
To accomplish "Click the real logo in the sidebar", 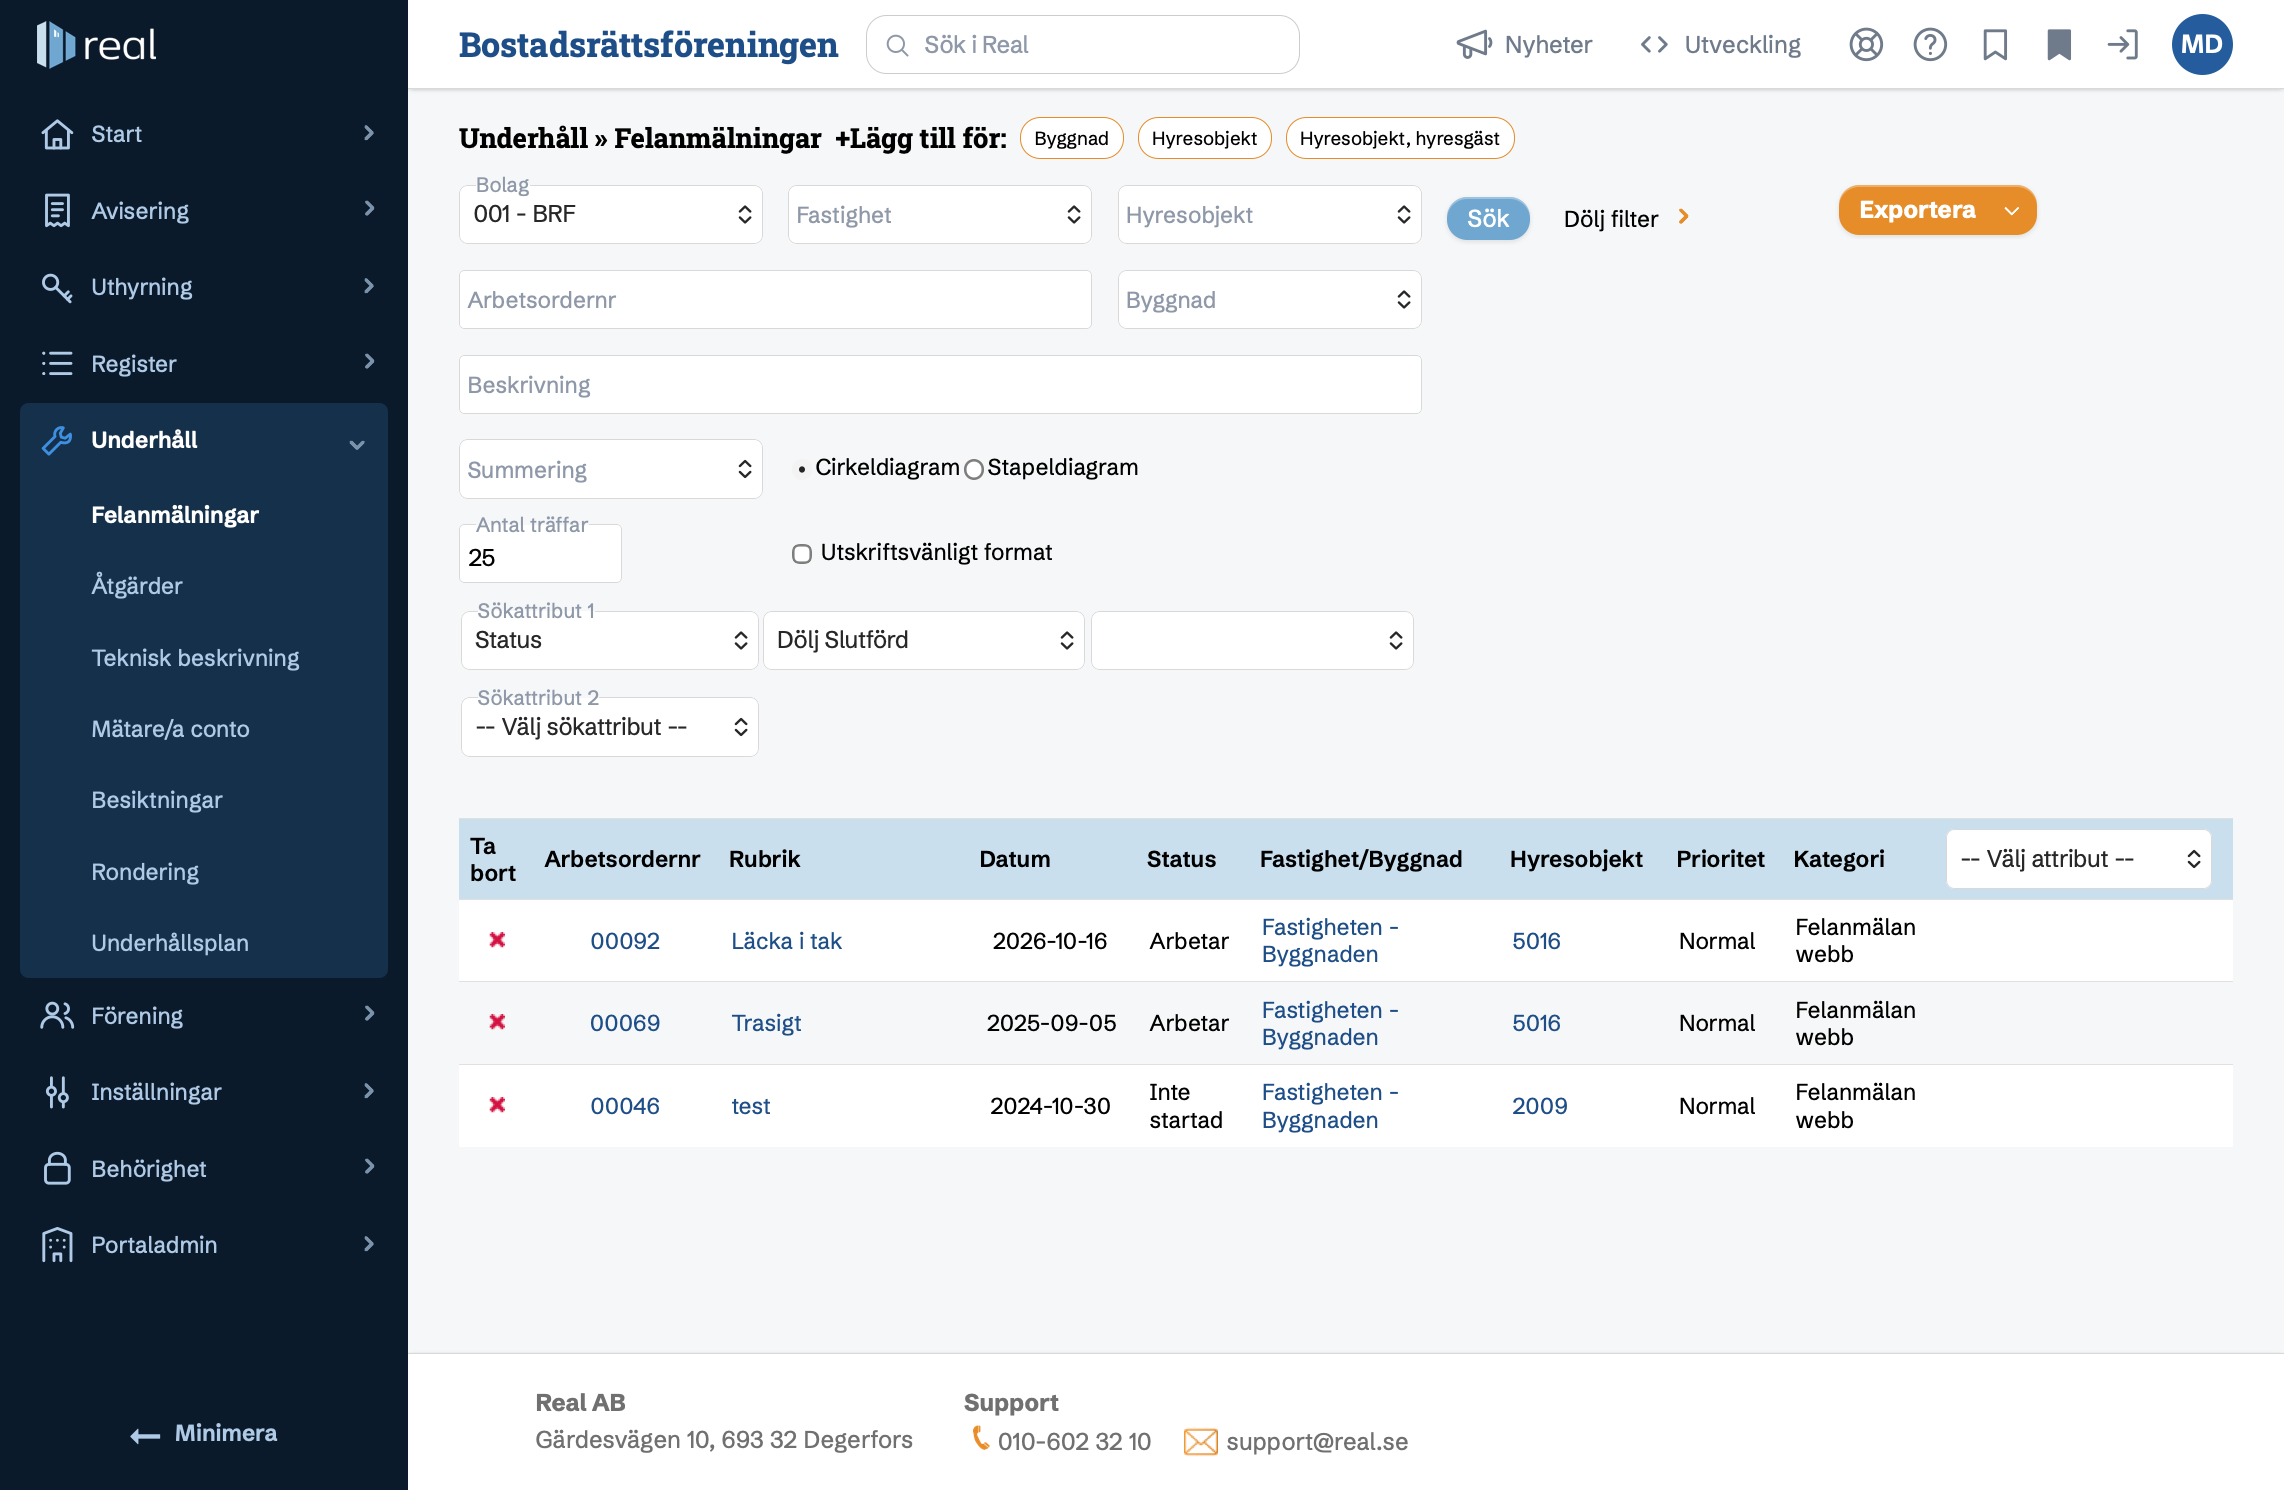I will click(x=96, y=45).
